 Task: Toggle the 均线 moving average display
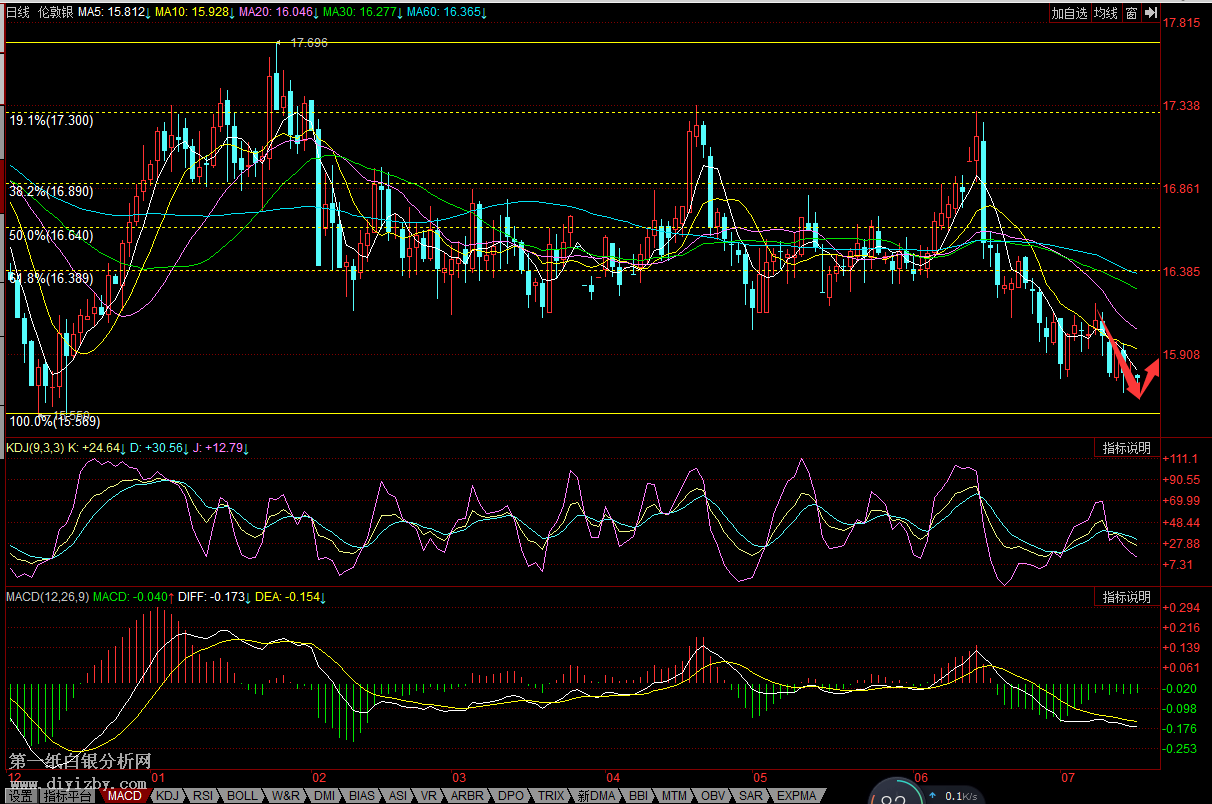pyautogui.click(x=1105, y=13)
